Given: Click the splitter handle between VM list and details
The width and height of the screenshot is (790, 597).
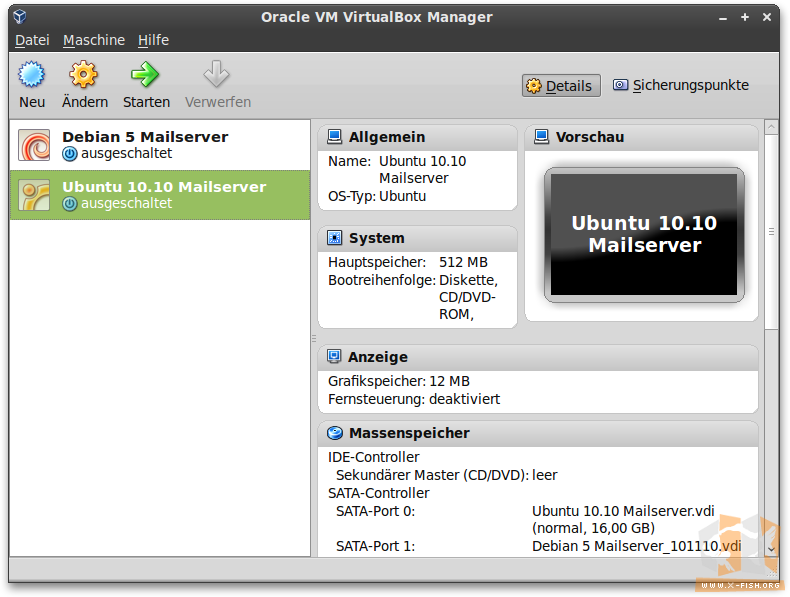Looking at the screenshot, I should [313, 338].
